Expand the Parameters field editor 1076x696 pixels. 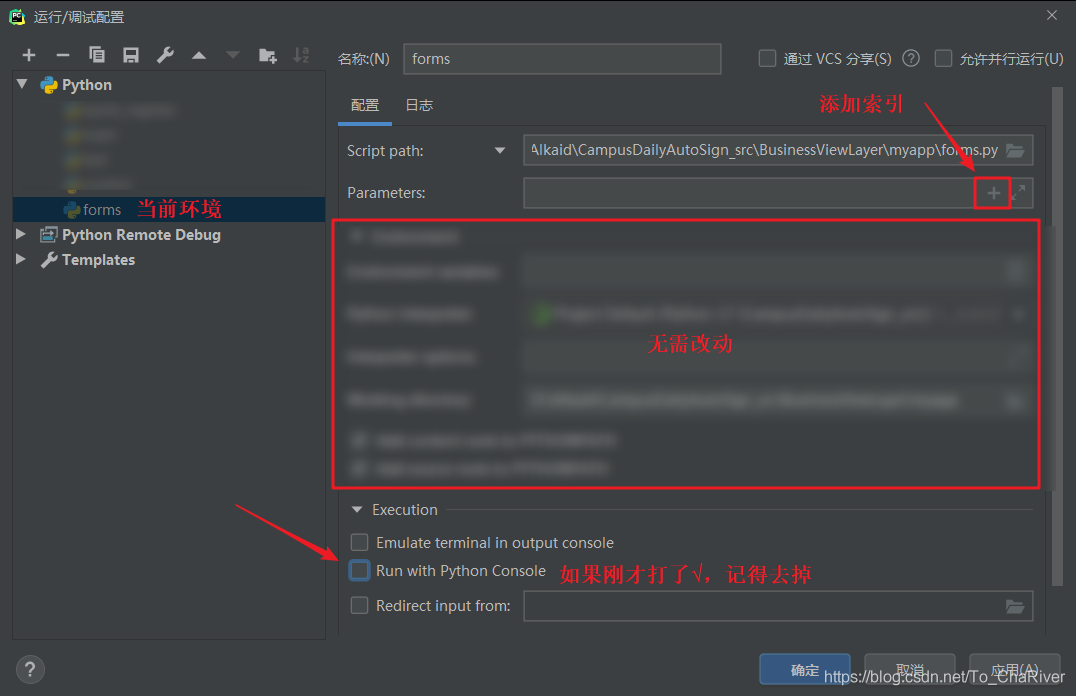[1018, 193]
